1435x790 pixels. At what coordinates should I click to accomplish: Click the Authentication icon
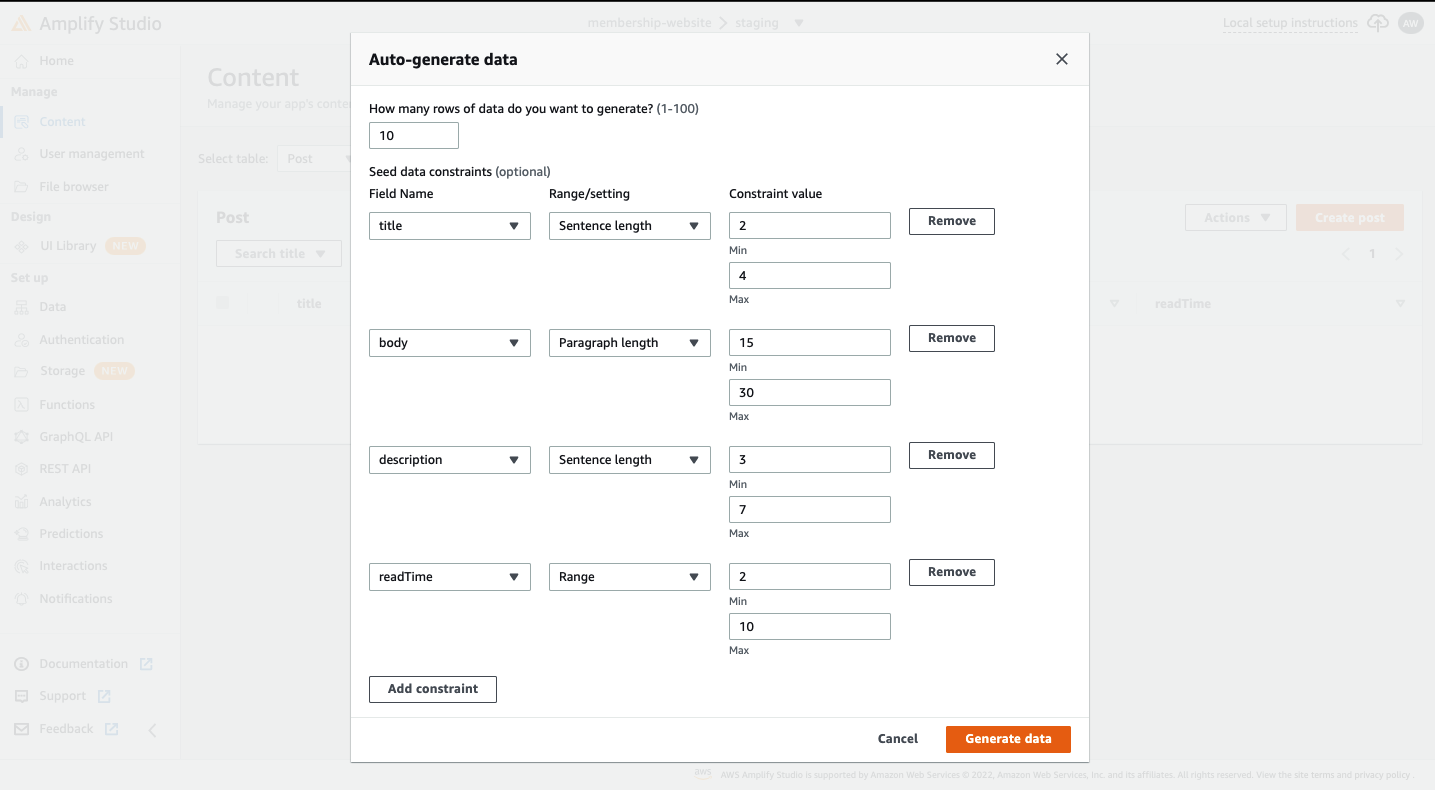point(21,340)
